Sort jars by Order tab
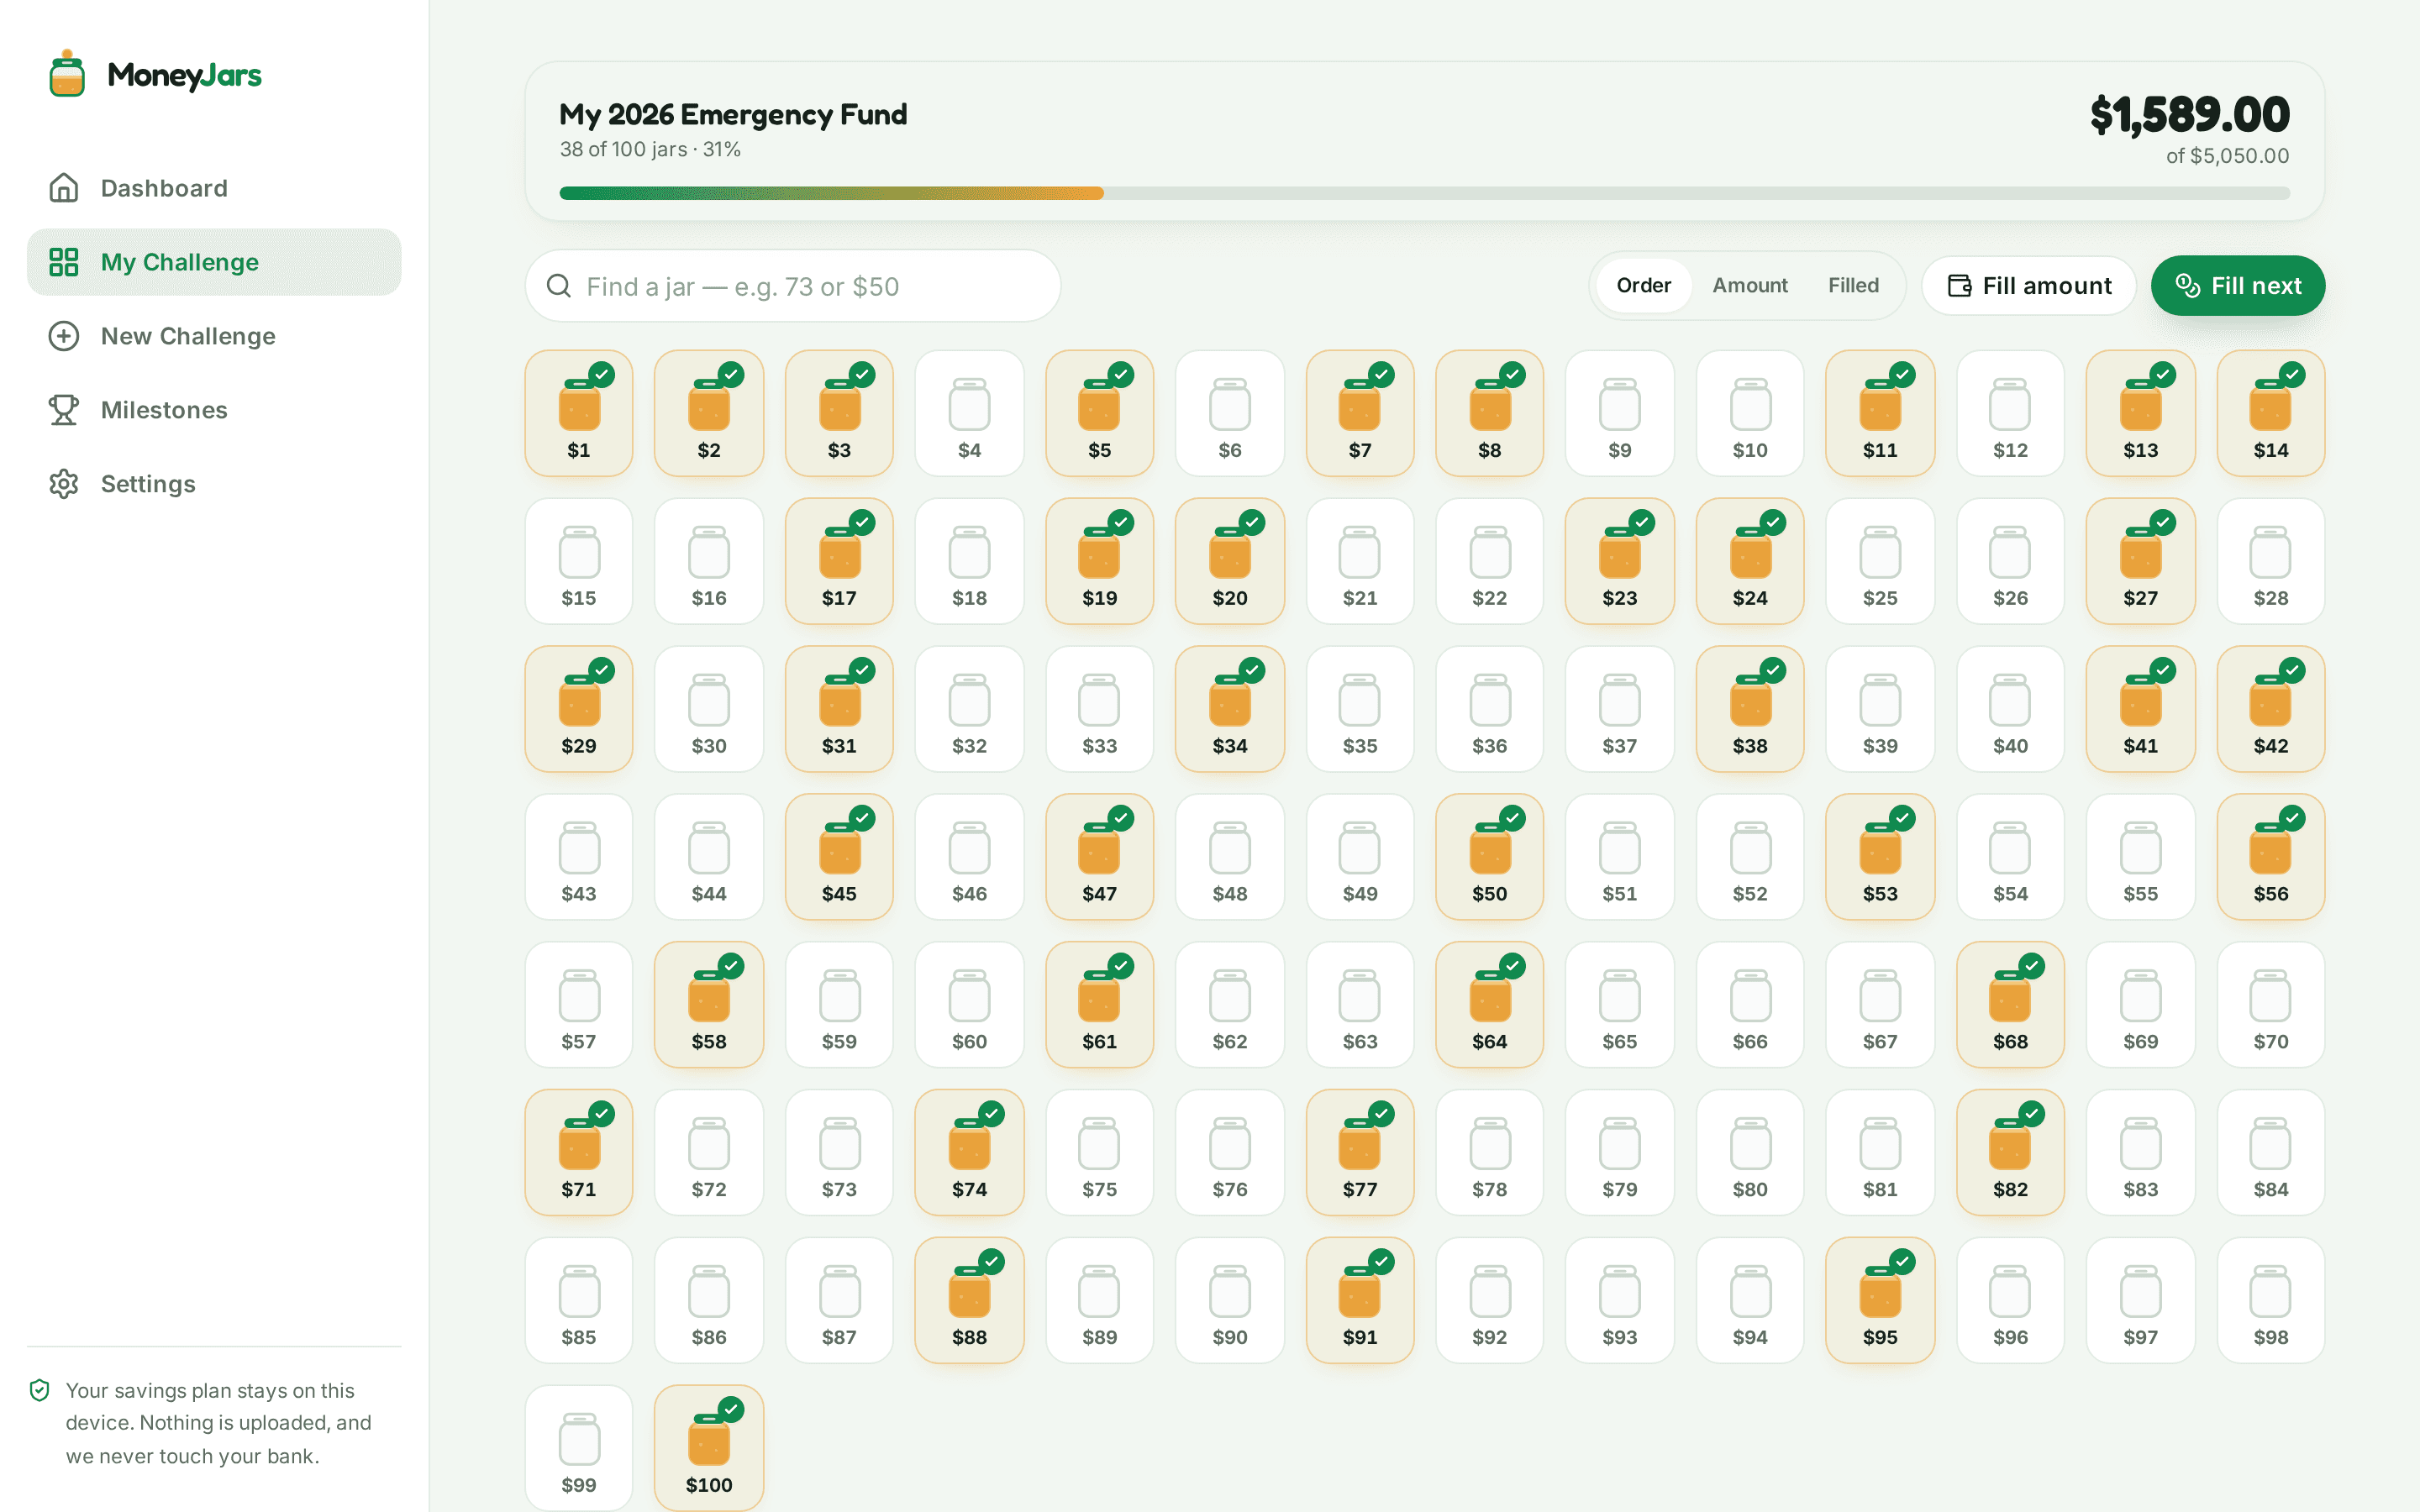Viewport: 2420px width, 1512px height. pyautogui.click(x=1644, y=286)
